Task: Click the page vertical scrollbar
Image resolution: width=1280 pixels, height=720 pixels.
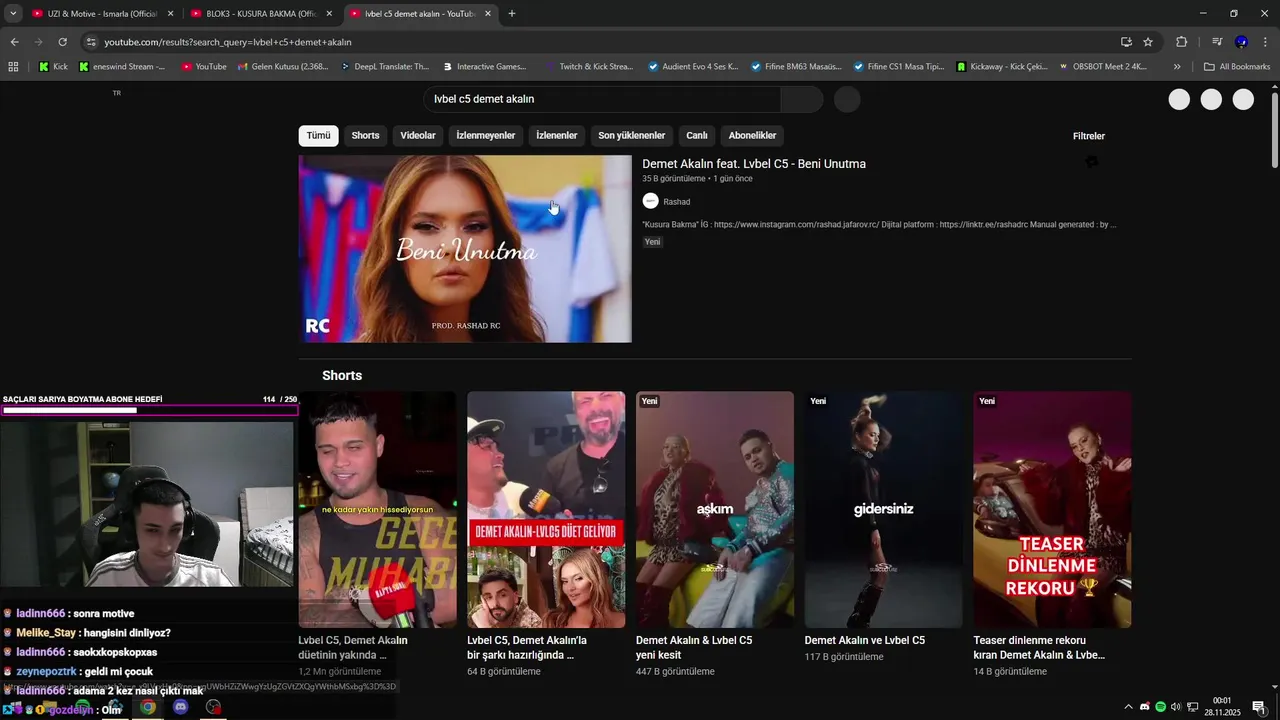Action: click(x=1274, y=130)
